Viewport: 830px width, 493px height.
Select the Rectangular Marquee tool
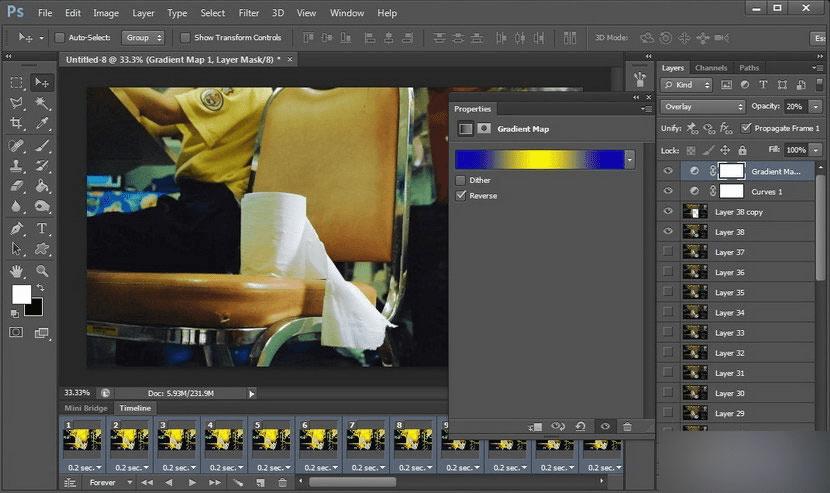(x=17, y=82)
